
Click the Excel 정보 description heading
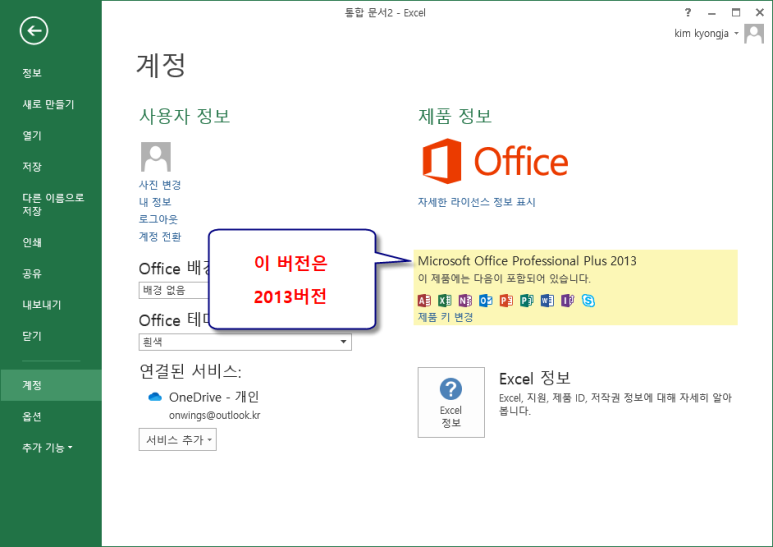coord(535,378)
